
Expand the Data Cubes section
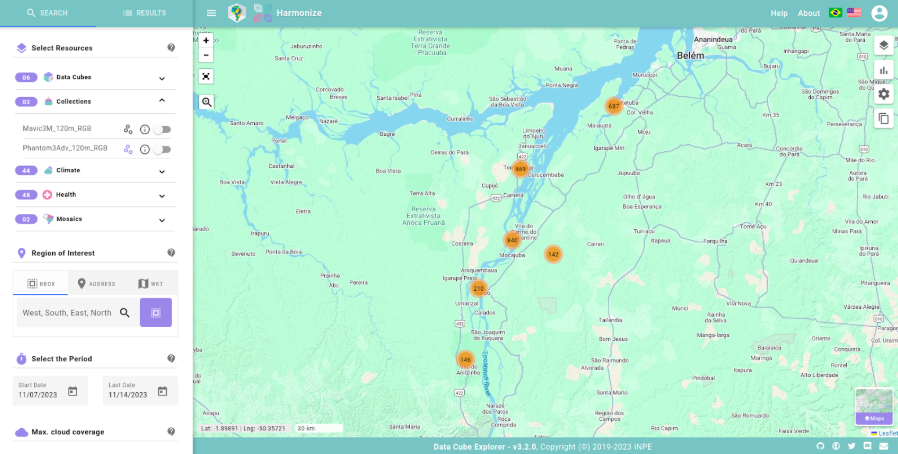pos(161,78)
